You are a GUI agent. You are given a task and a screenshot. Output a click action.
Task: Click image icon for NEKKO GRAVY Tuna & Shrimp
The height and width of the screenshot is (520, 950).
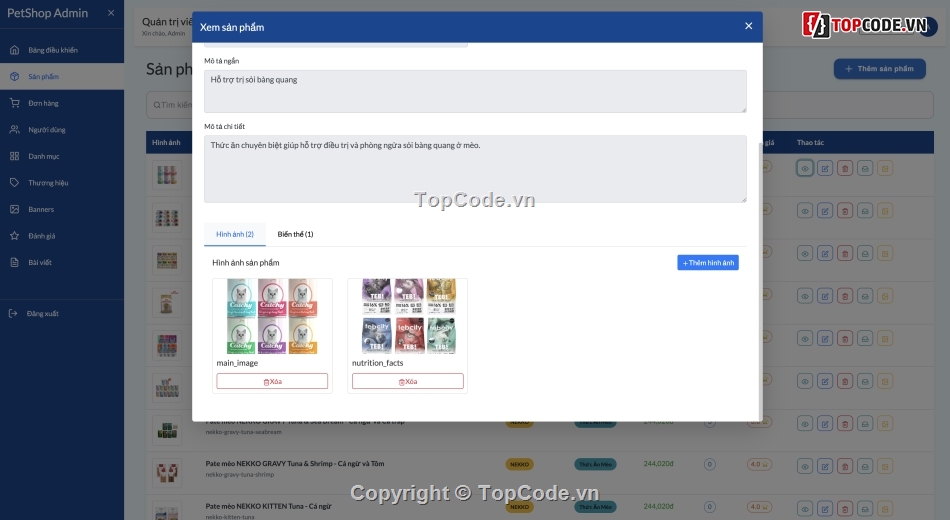pos(885,466)
